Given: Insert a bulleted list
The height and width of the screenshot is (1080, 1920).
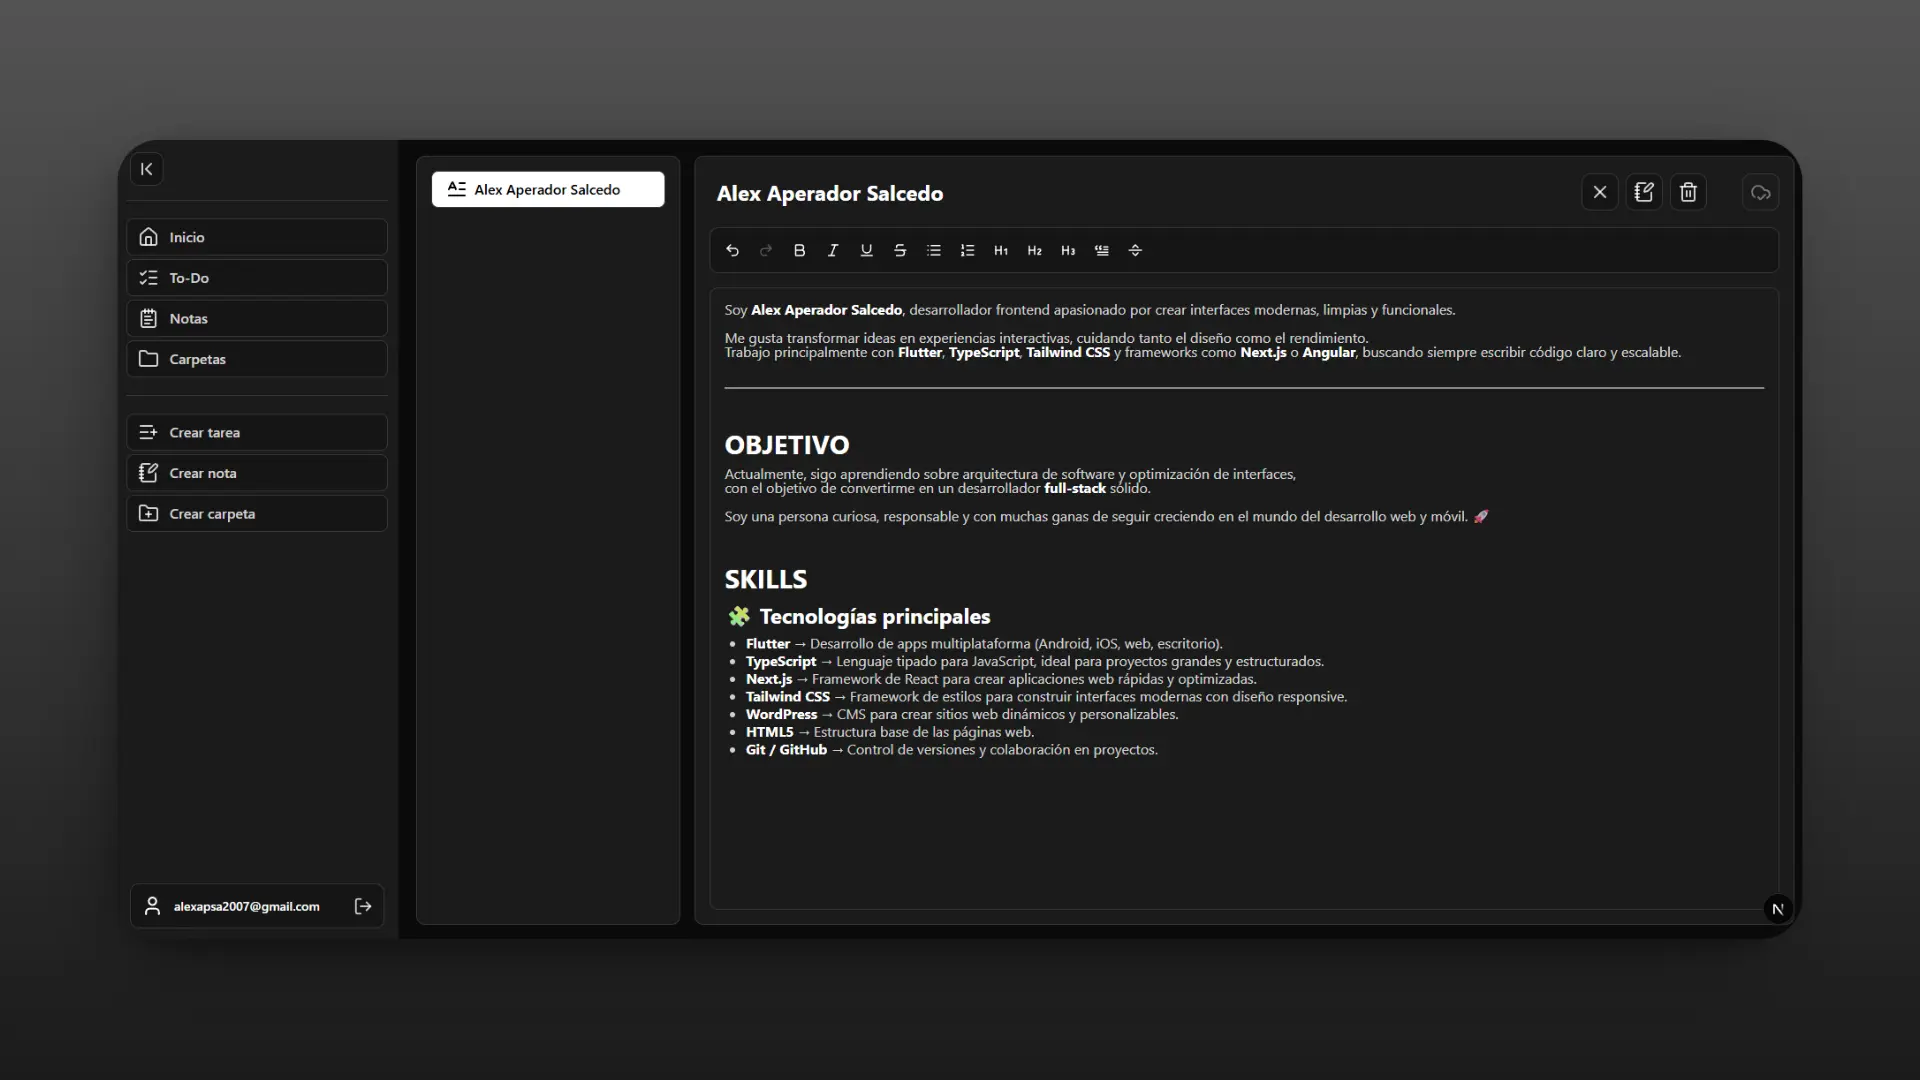Looking at the screenshot, I should (x=933, y=251).
